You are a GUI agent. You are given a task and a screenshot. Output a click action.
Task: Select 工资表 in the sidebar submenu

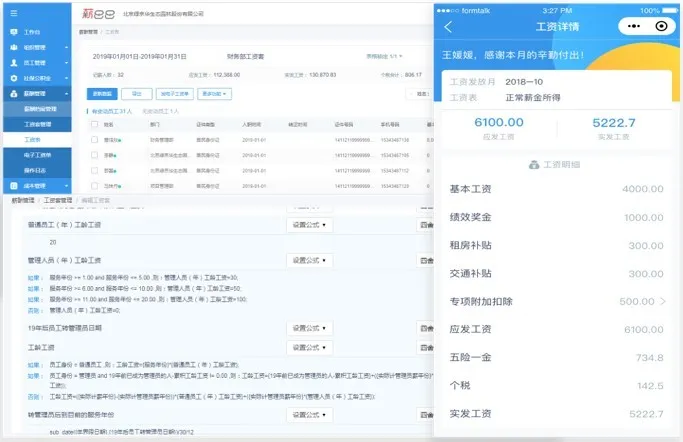click(x=32, y=139)
